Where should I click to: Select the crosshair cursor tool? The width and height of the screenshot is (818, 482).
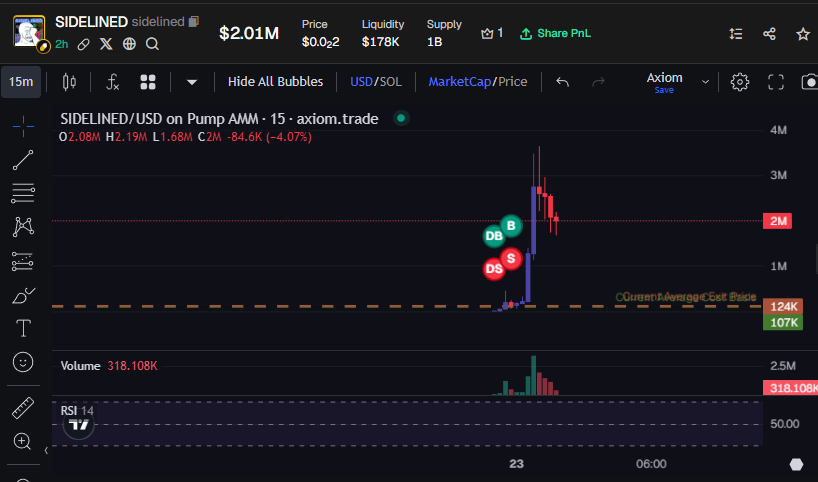pyautogui.click(x=23, y=126)
